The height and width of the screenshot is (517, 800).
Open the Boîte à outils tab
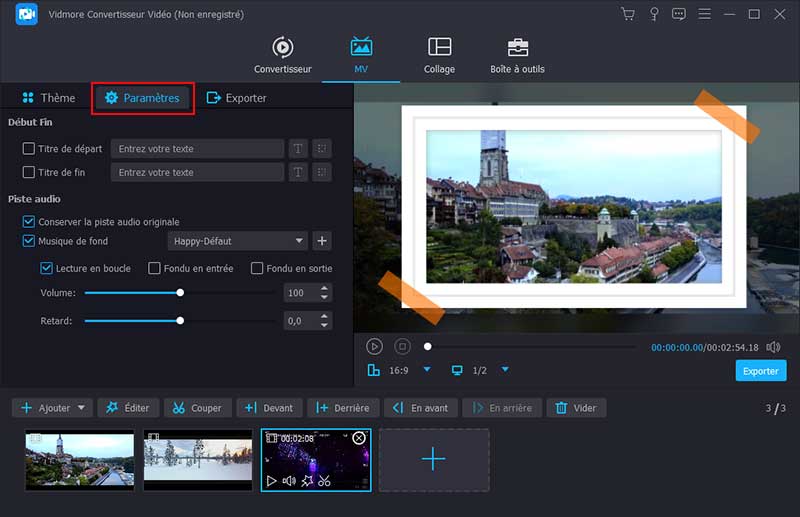click(x=517, y=56)
